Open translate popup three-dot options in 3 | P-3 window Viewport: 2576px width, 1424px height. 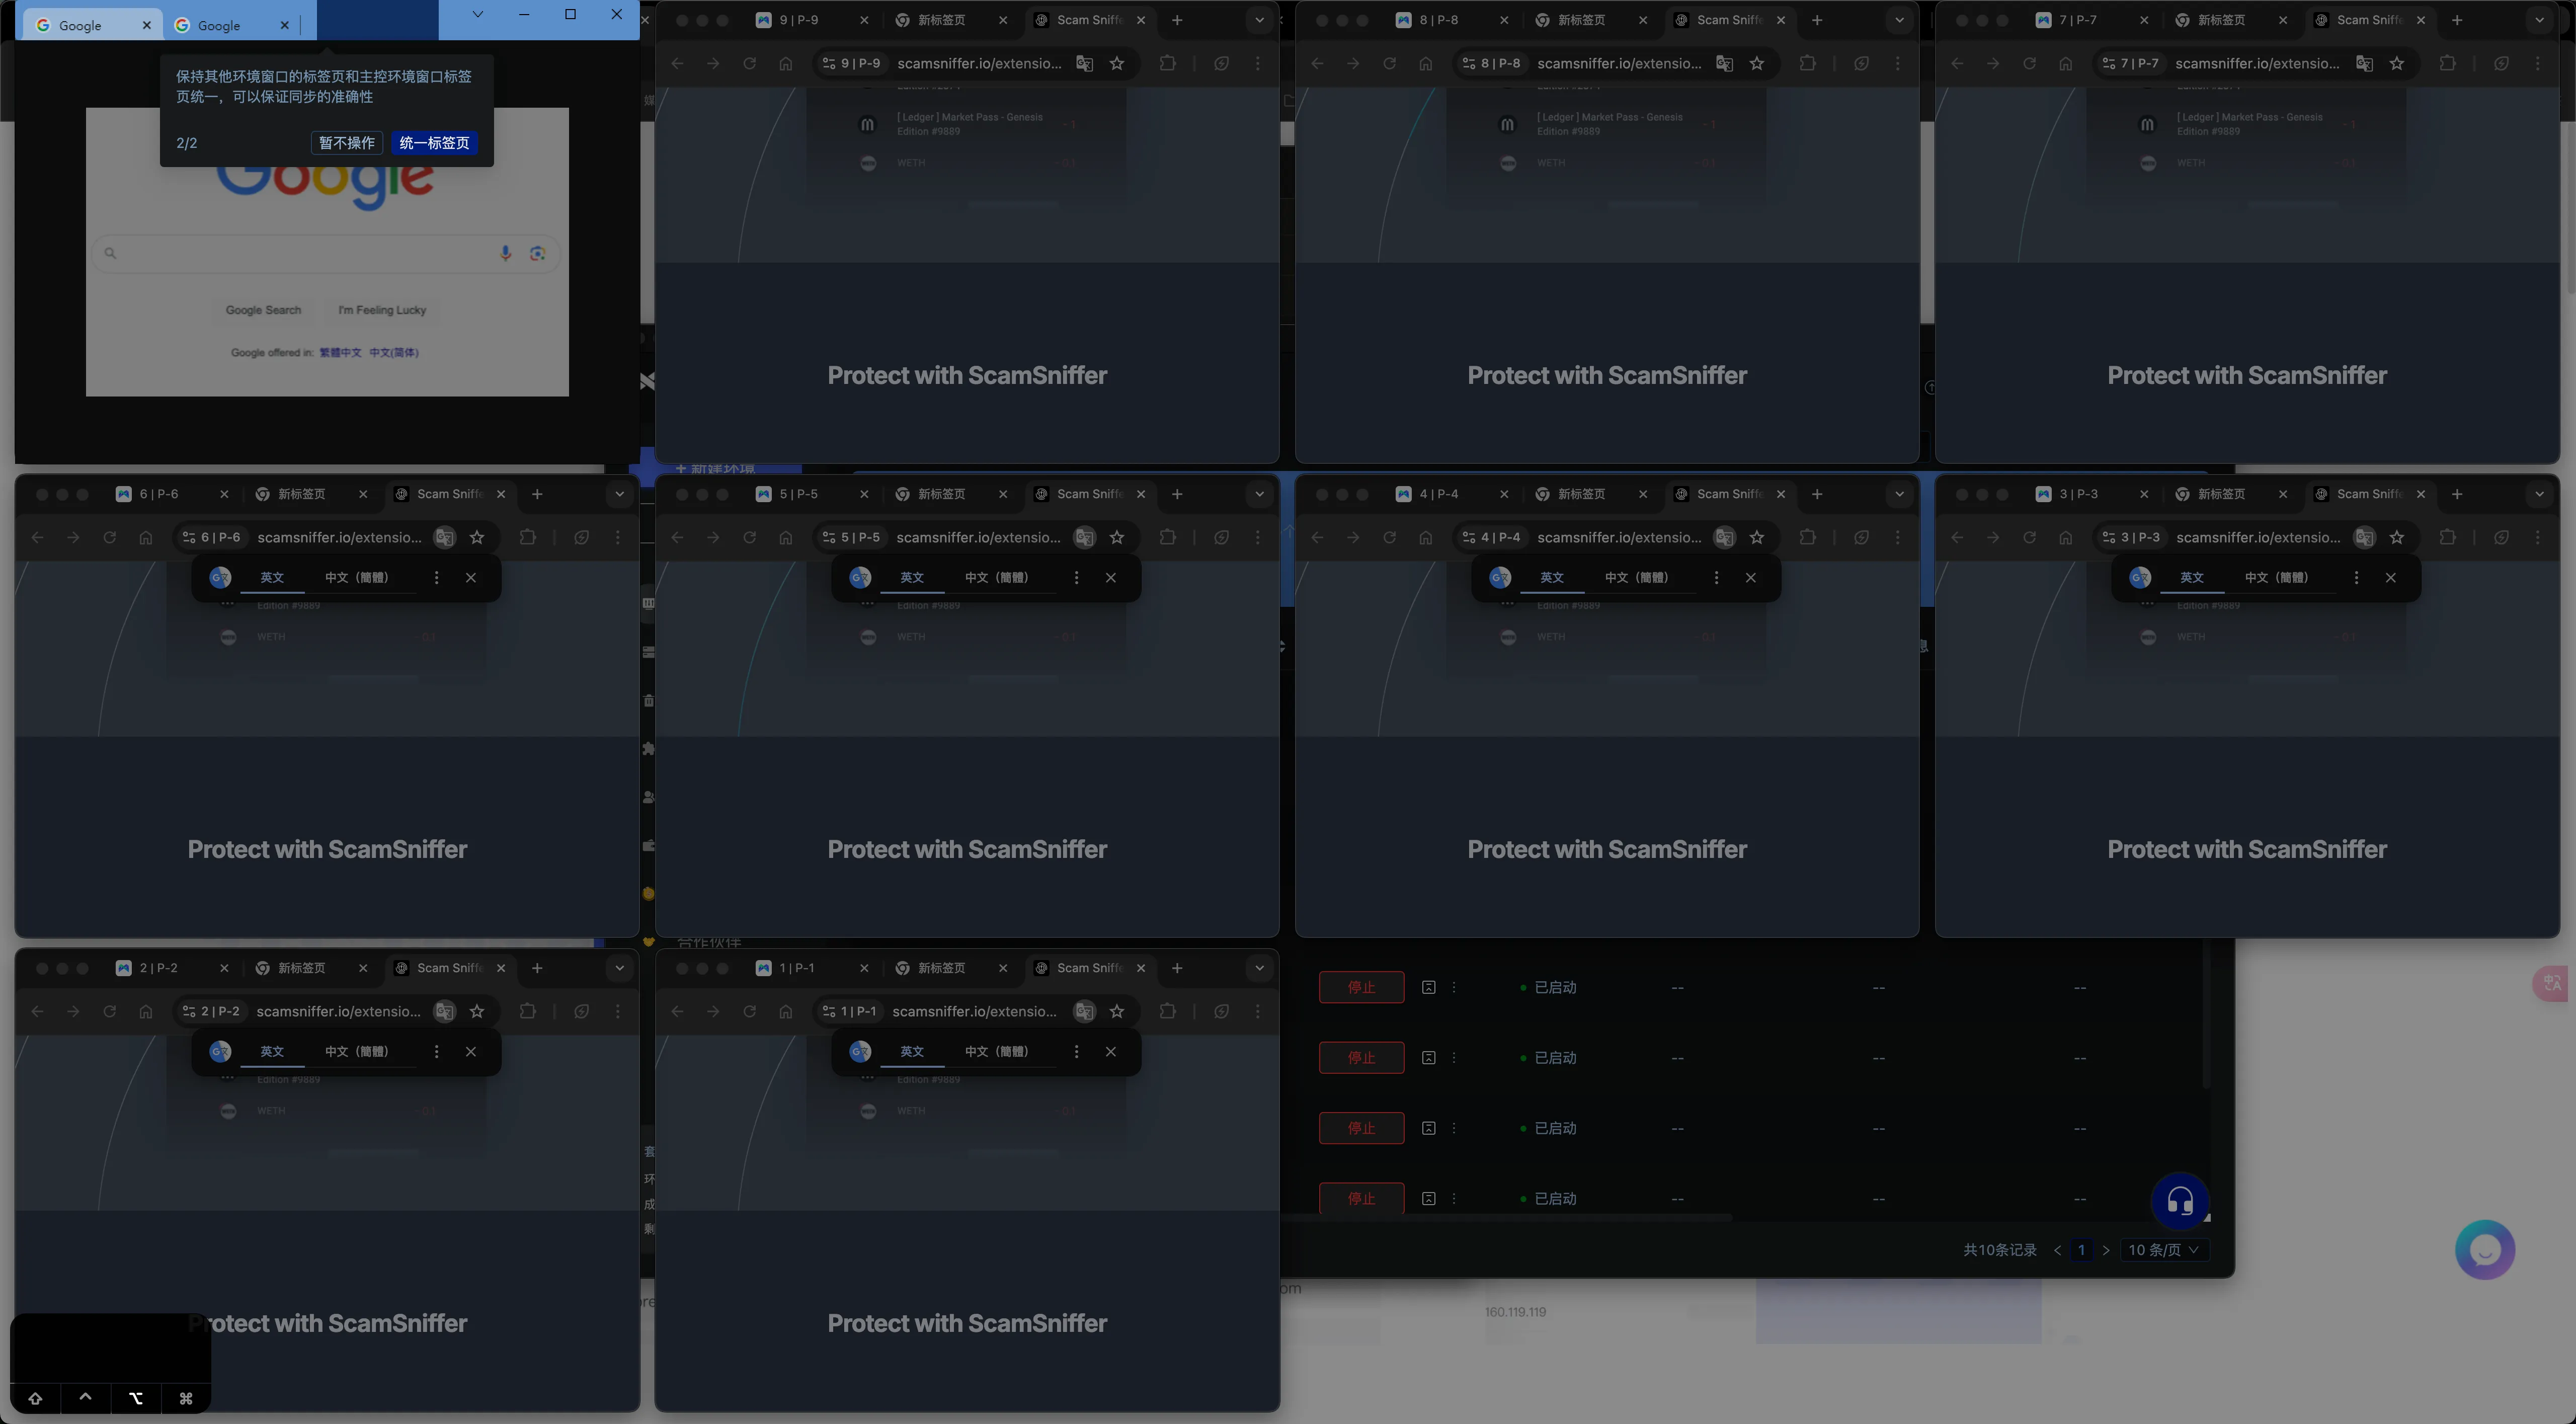(2356, 577)
